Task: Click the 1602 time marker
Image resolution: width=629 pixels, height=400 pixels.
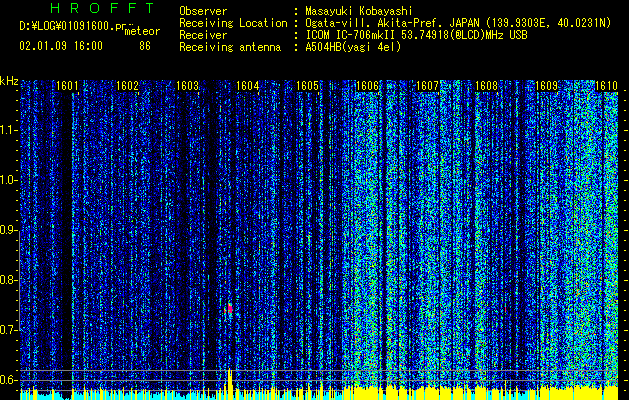Action: point(127,86)
